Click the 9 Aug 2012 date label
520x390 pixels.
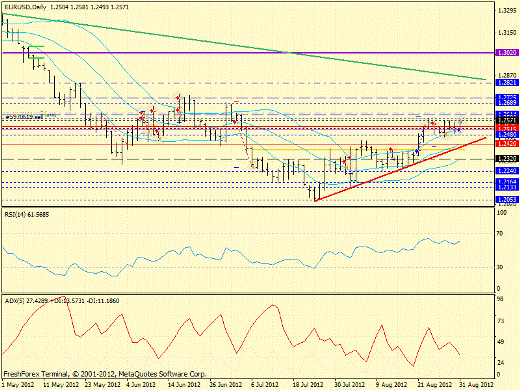[391, 385]
